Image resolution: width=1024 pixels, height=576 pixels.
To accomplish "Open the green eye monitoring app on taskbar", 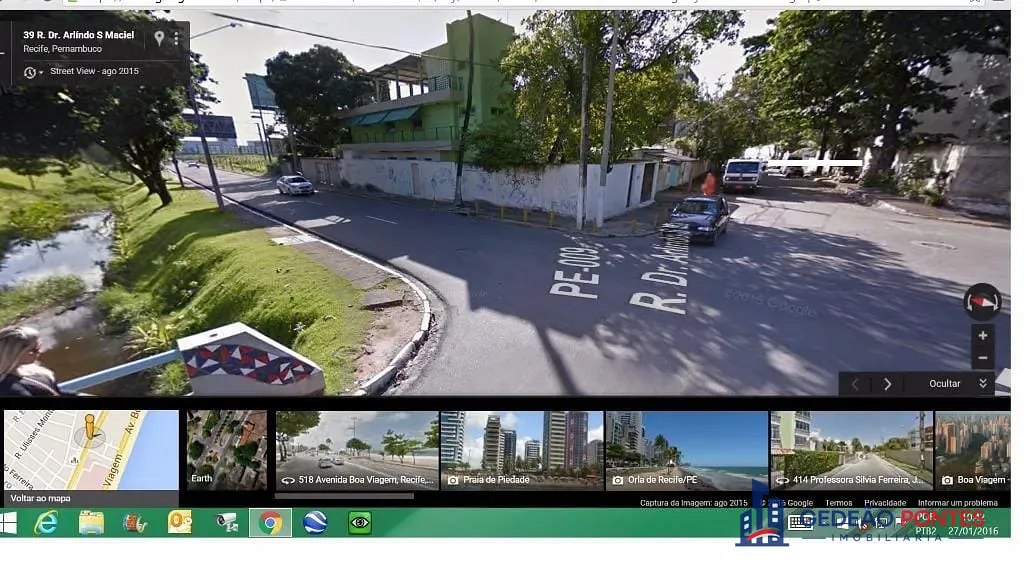I will (359, 522).
